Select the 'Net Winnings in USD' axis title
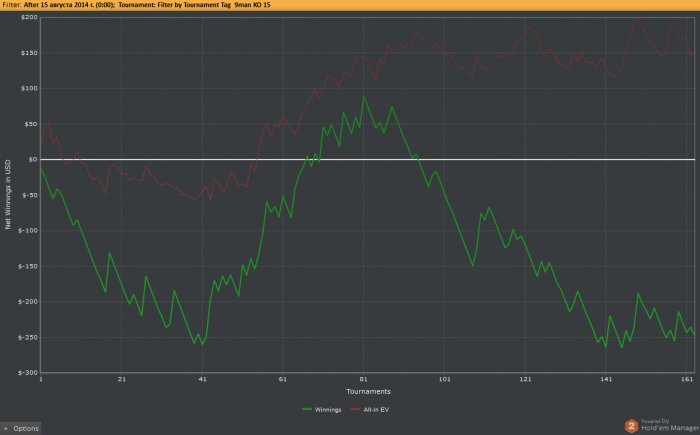This screenshot has width=700, height=435. click(x=8, y=195)
